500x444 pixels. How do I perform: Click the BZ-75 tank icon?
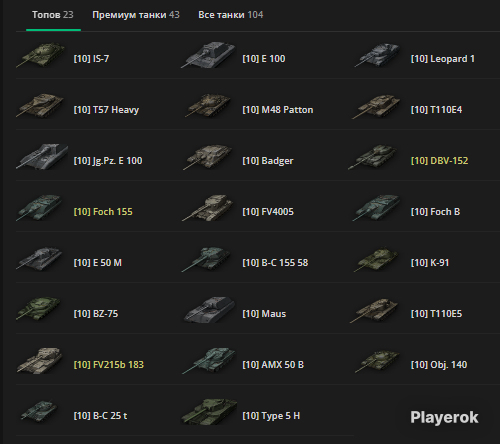(39, 309)
